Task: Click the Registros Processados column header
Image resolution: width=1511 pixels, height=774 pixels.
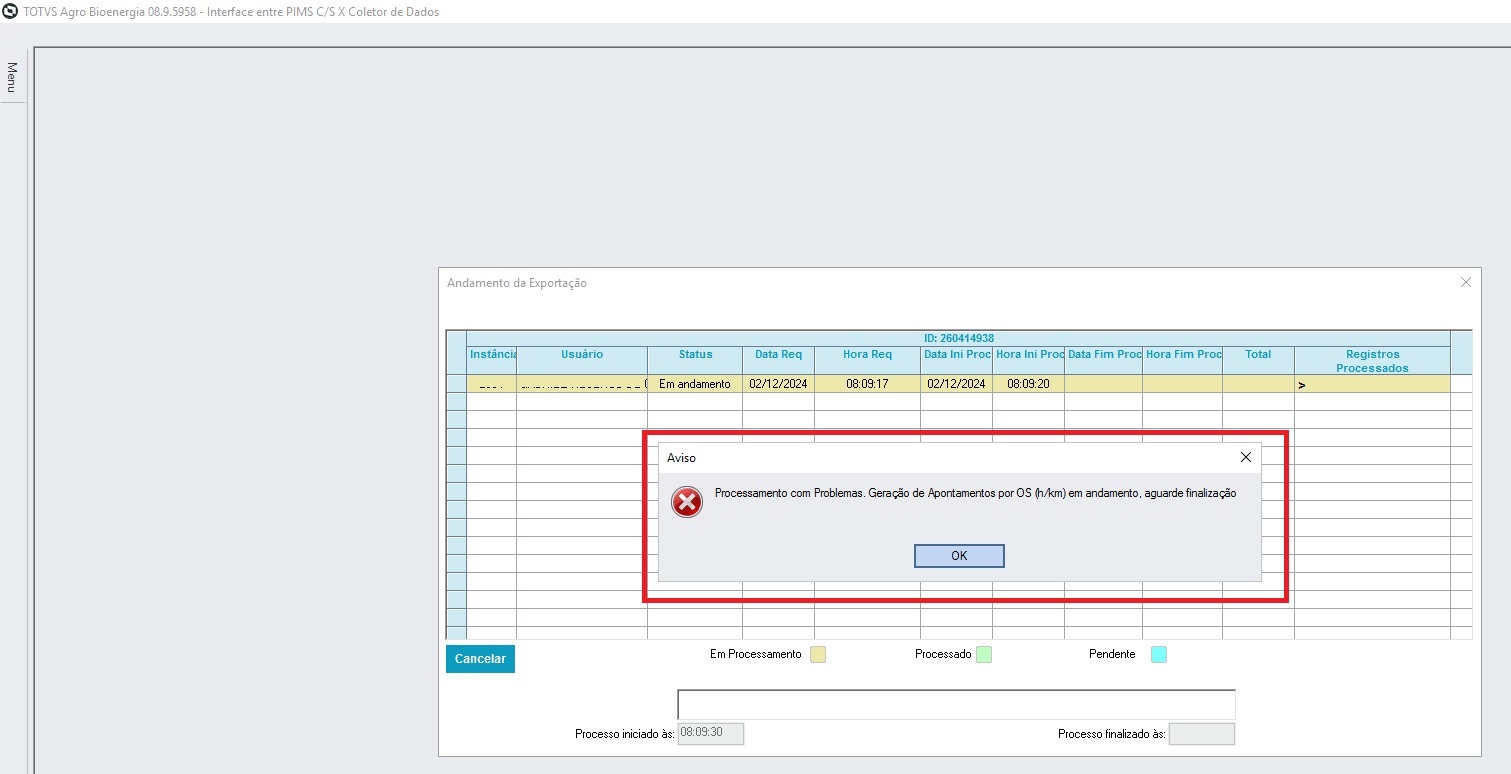Action: point(1372,361)
